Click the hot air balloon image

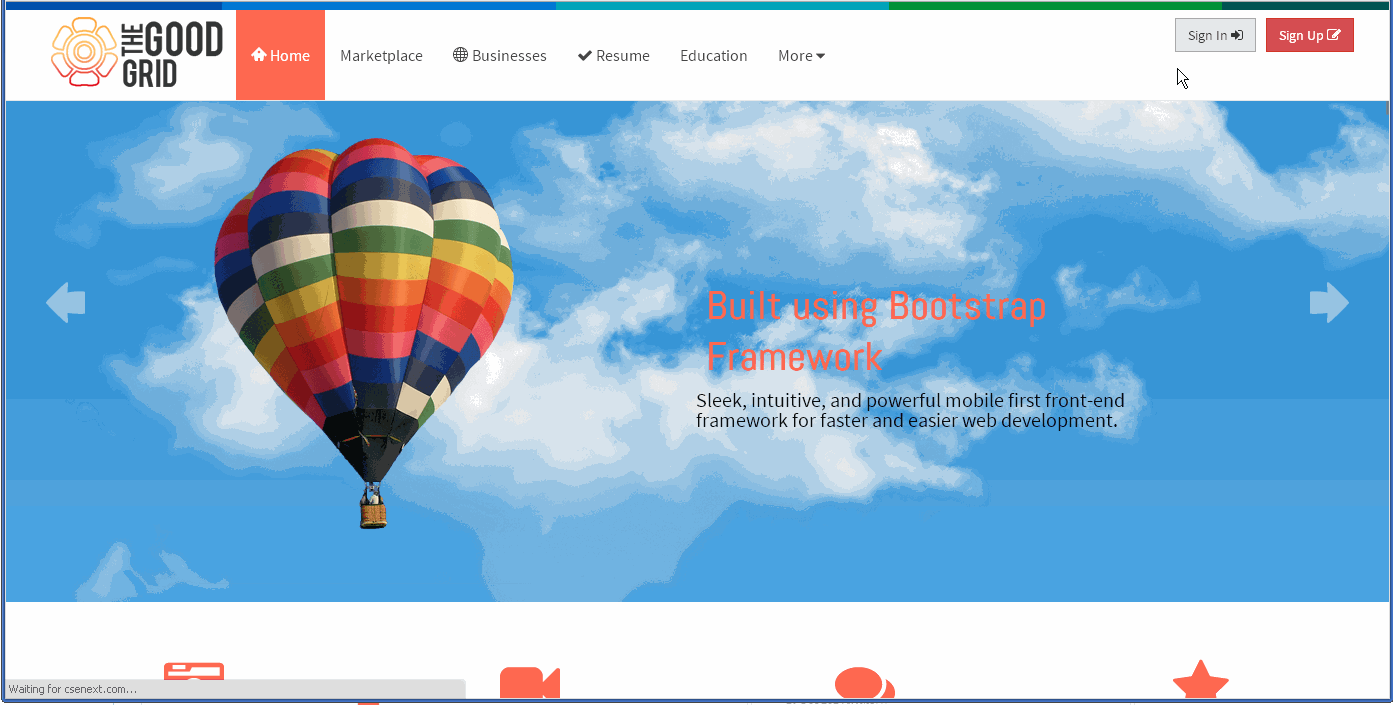[x=363, y=333]
